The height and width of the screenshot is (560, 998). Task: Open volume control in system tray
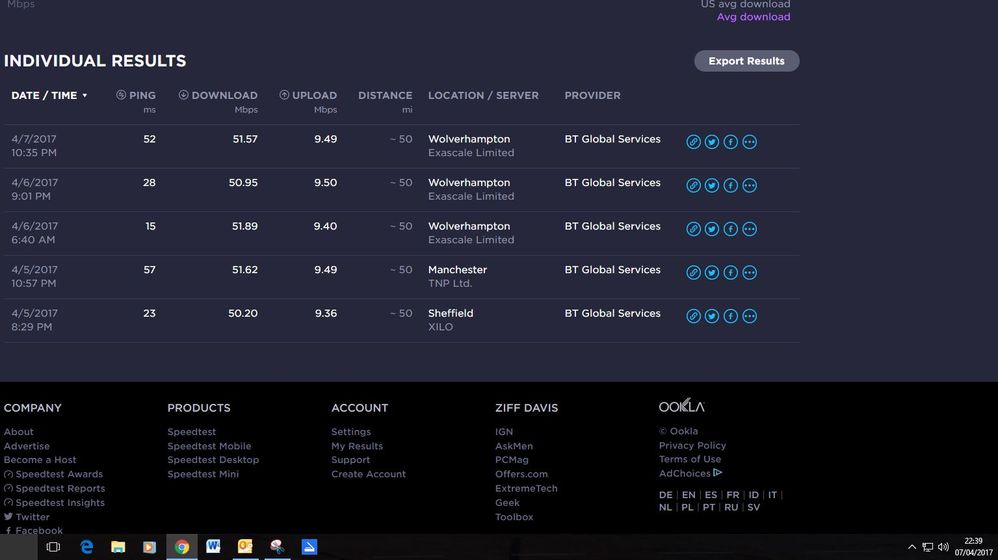coord(943,547)
